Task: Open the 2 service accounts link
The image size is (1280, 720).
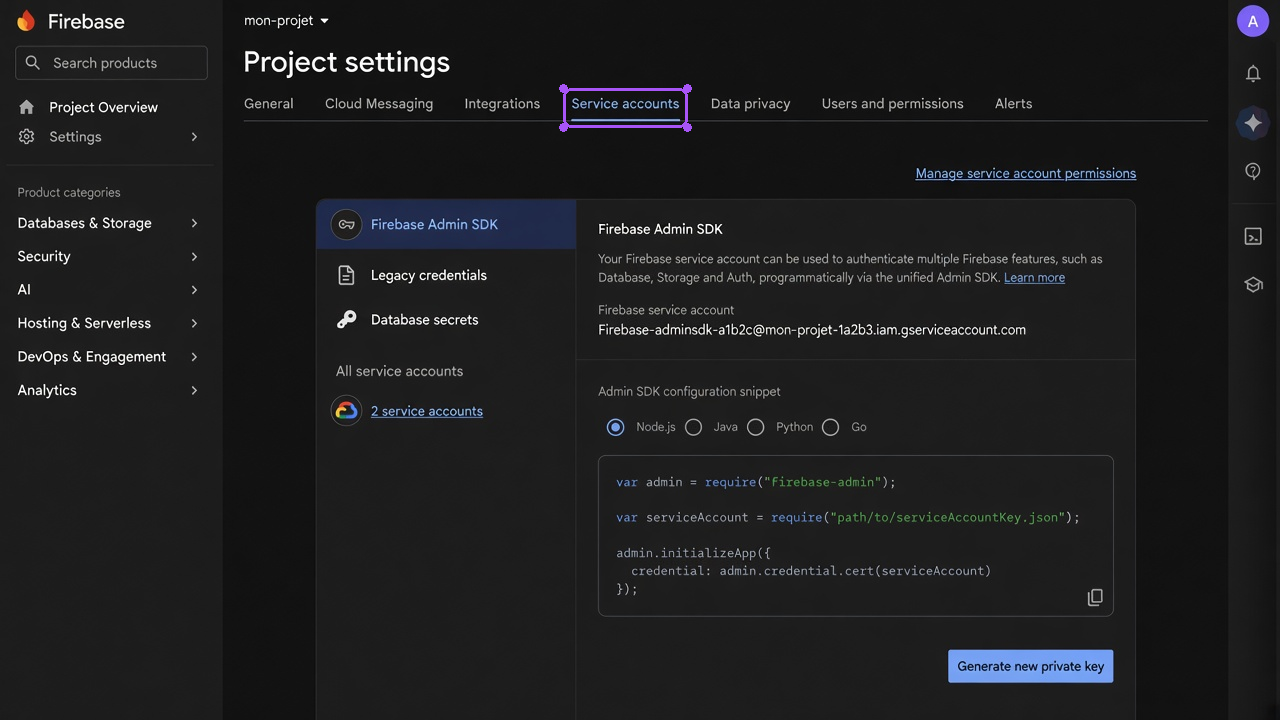Action: tap(427, 411)
